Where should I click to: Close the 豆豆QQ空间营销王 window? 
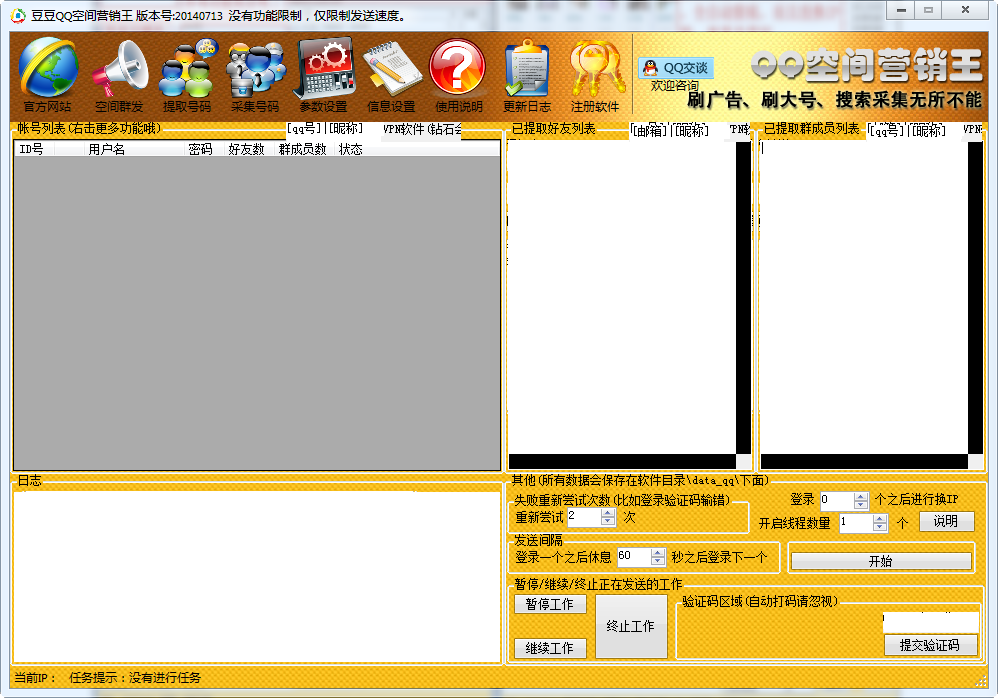click(966, 10)
